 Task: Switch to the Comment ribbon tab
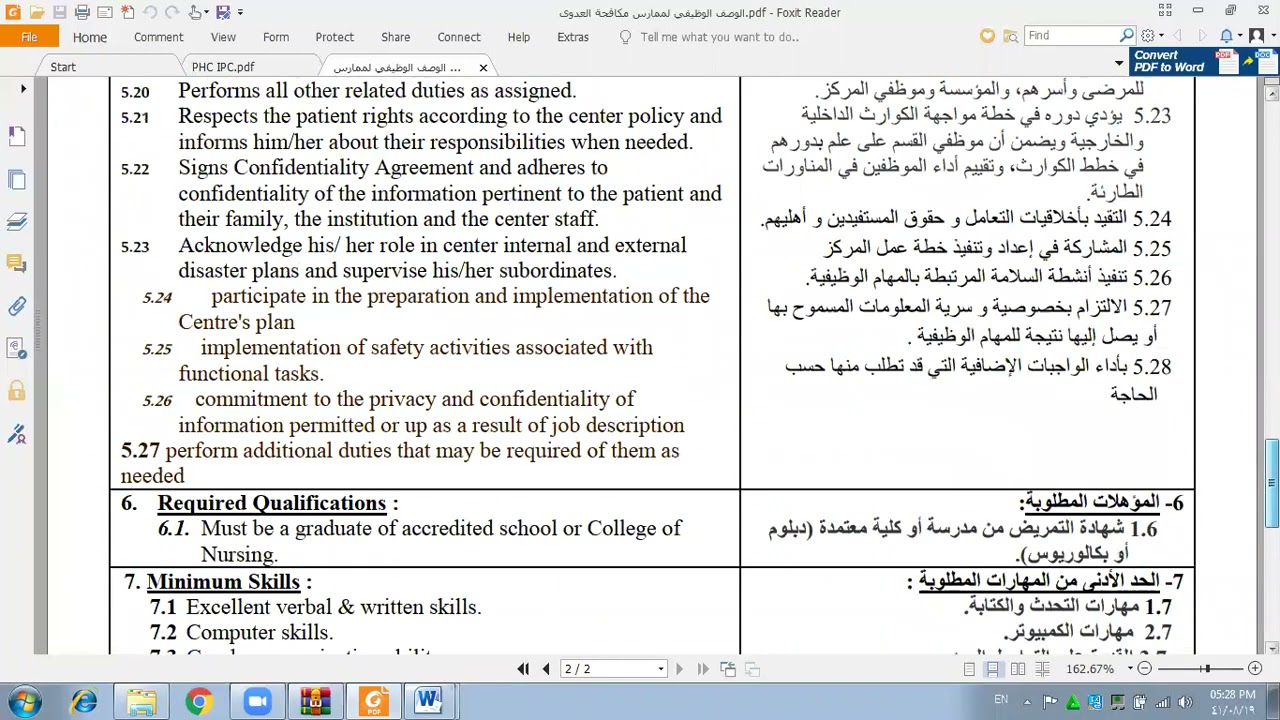point(158,37)
